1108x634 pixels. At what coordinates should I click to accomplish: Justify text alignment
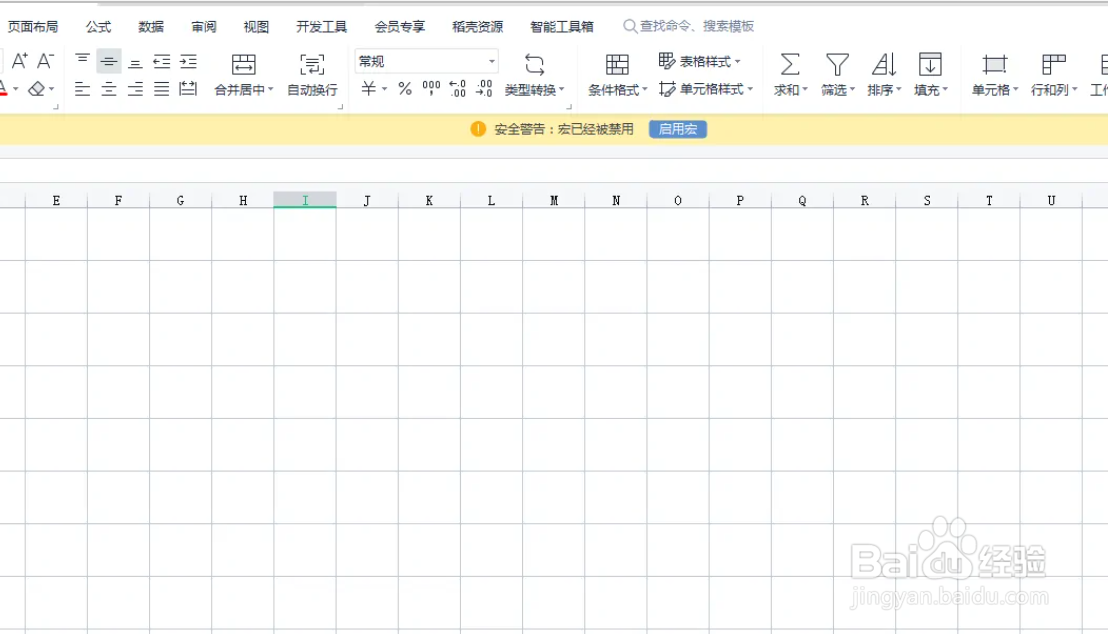162,89
